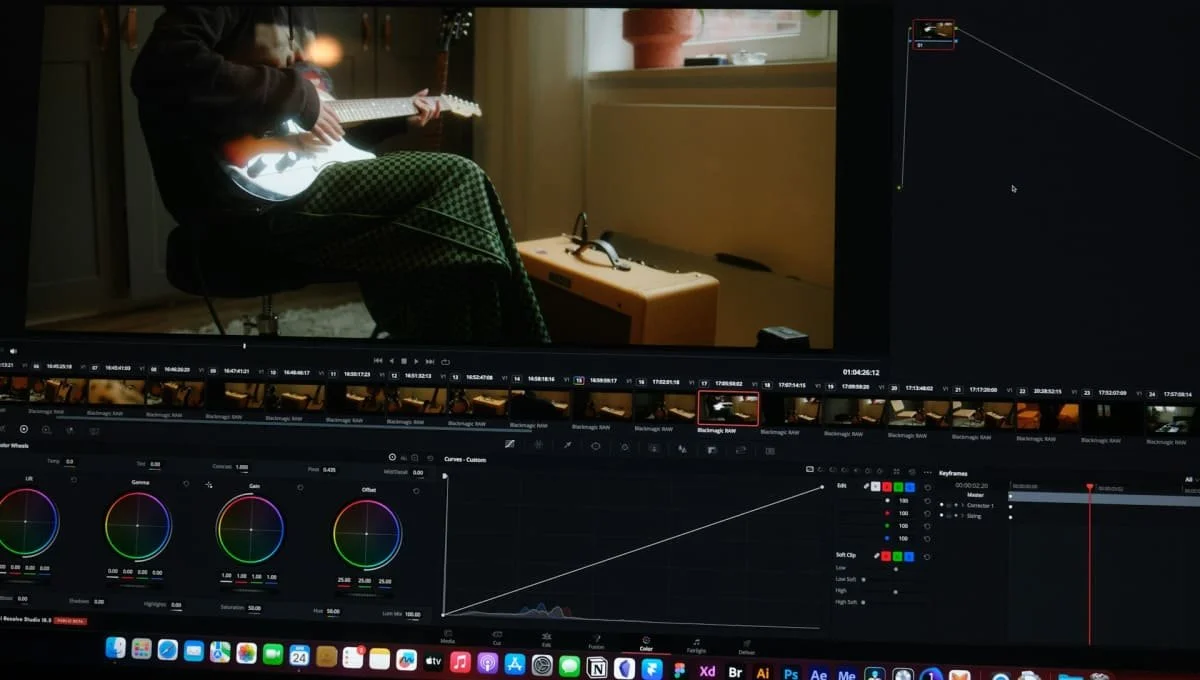
Task: Open the Tracker palette icon
Action: 624,444
